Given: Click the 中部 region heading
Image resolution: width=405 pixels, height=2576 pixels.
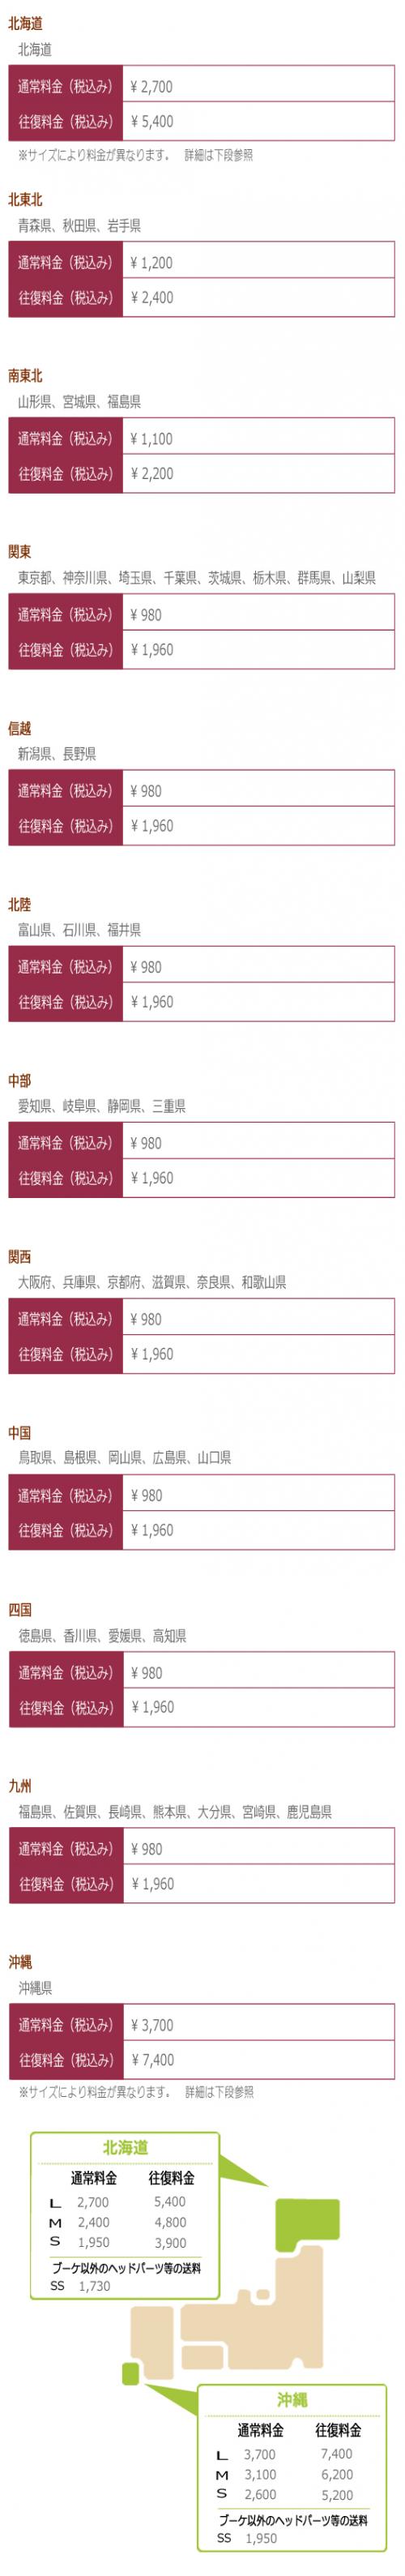Looking at the screenshot, I should point(19,1080).
